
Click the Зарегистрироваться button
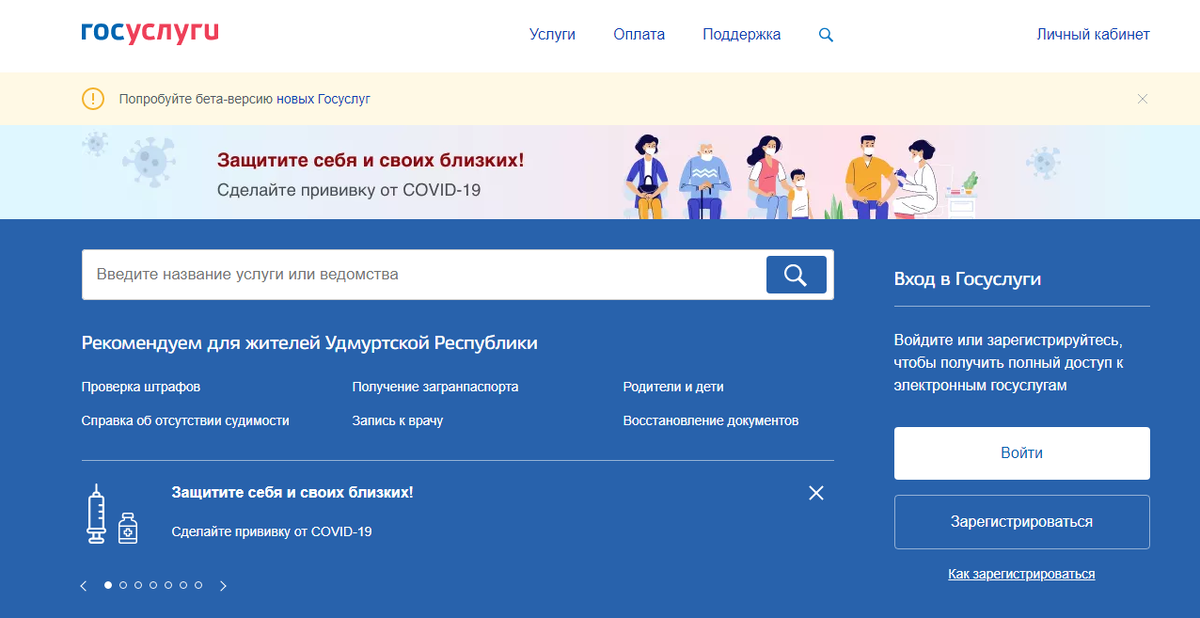pos(1022,522)
